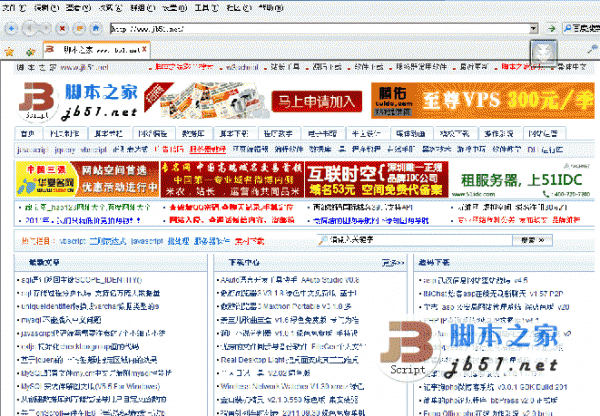Image resolution: width=600 pixels, height=416 pixels.
Task: Click the javascript sub-navigation link
Action: tap(32, 149)
